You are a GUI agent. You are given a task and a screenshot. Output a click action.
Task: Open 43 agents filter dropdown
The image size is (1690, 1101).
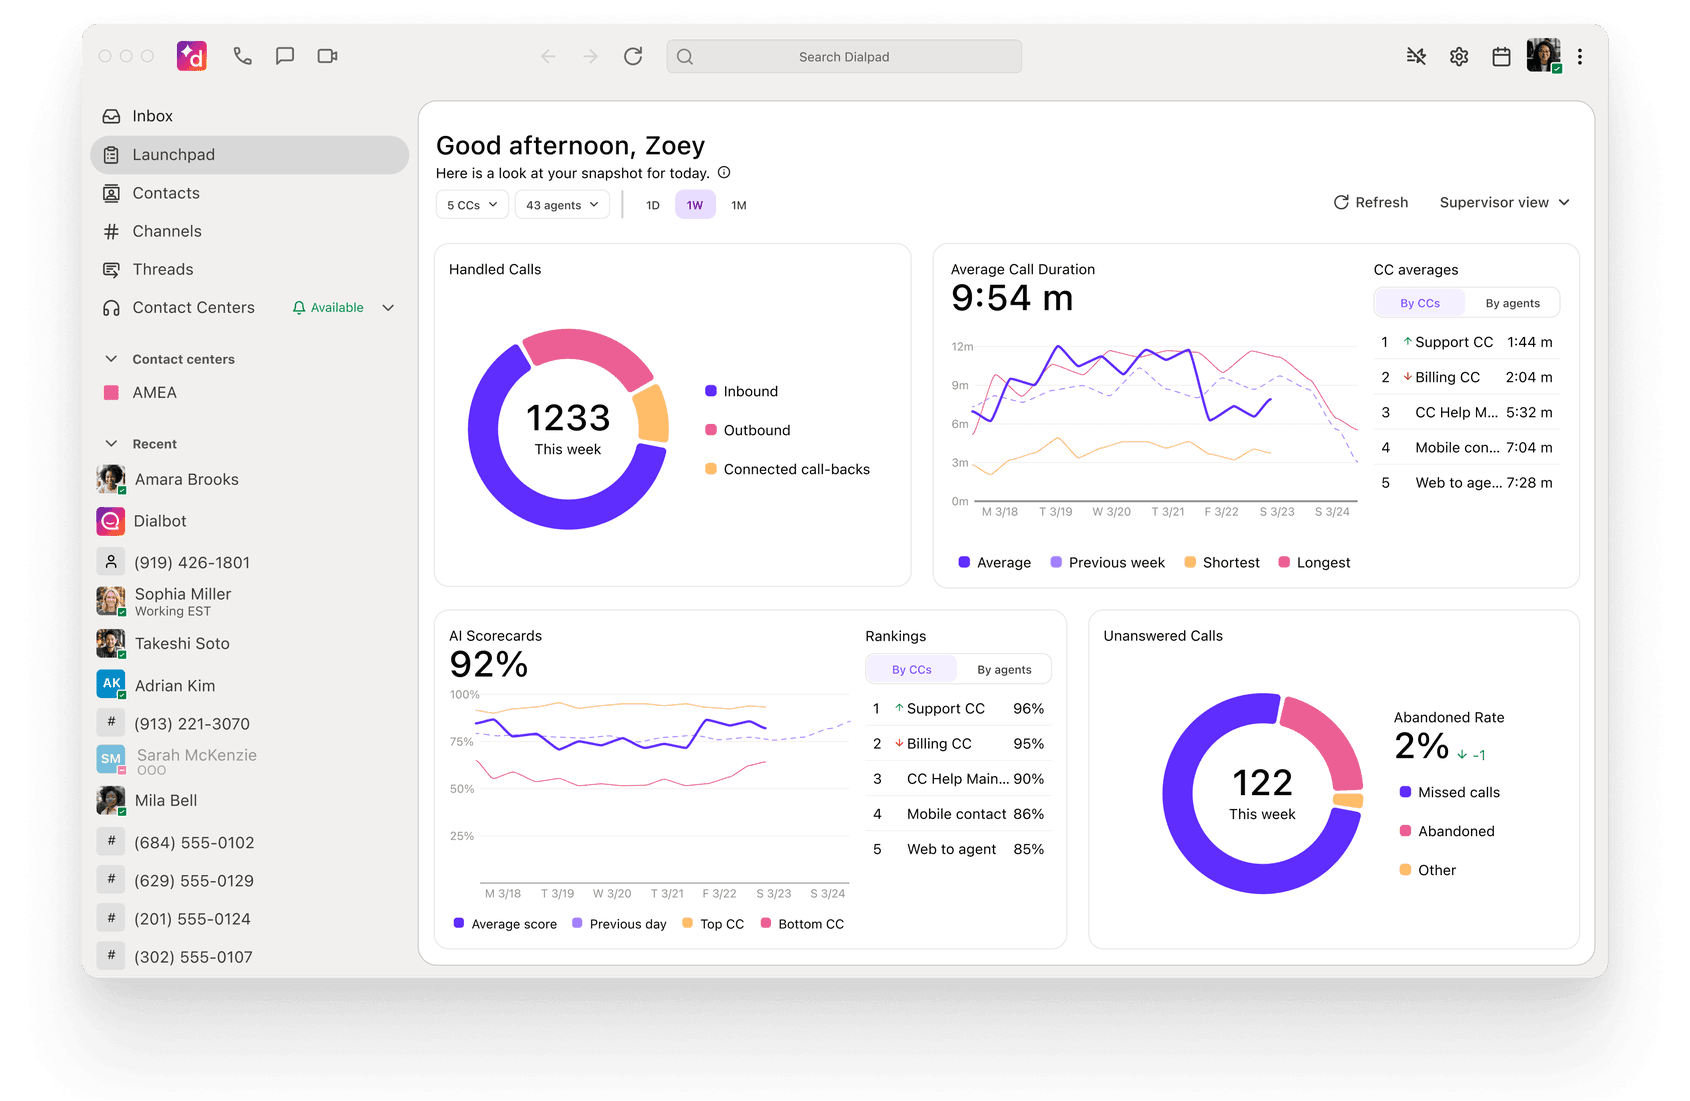pos(562,205)
